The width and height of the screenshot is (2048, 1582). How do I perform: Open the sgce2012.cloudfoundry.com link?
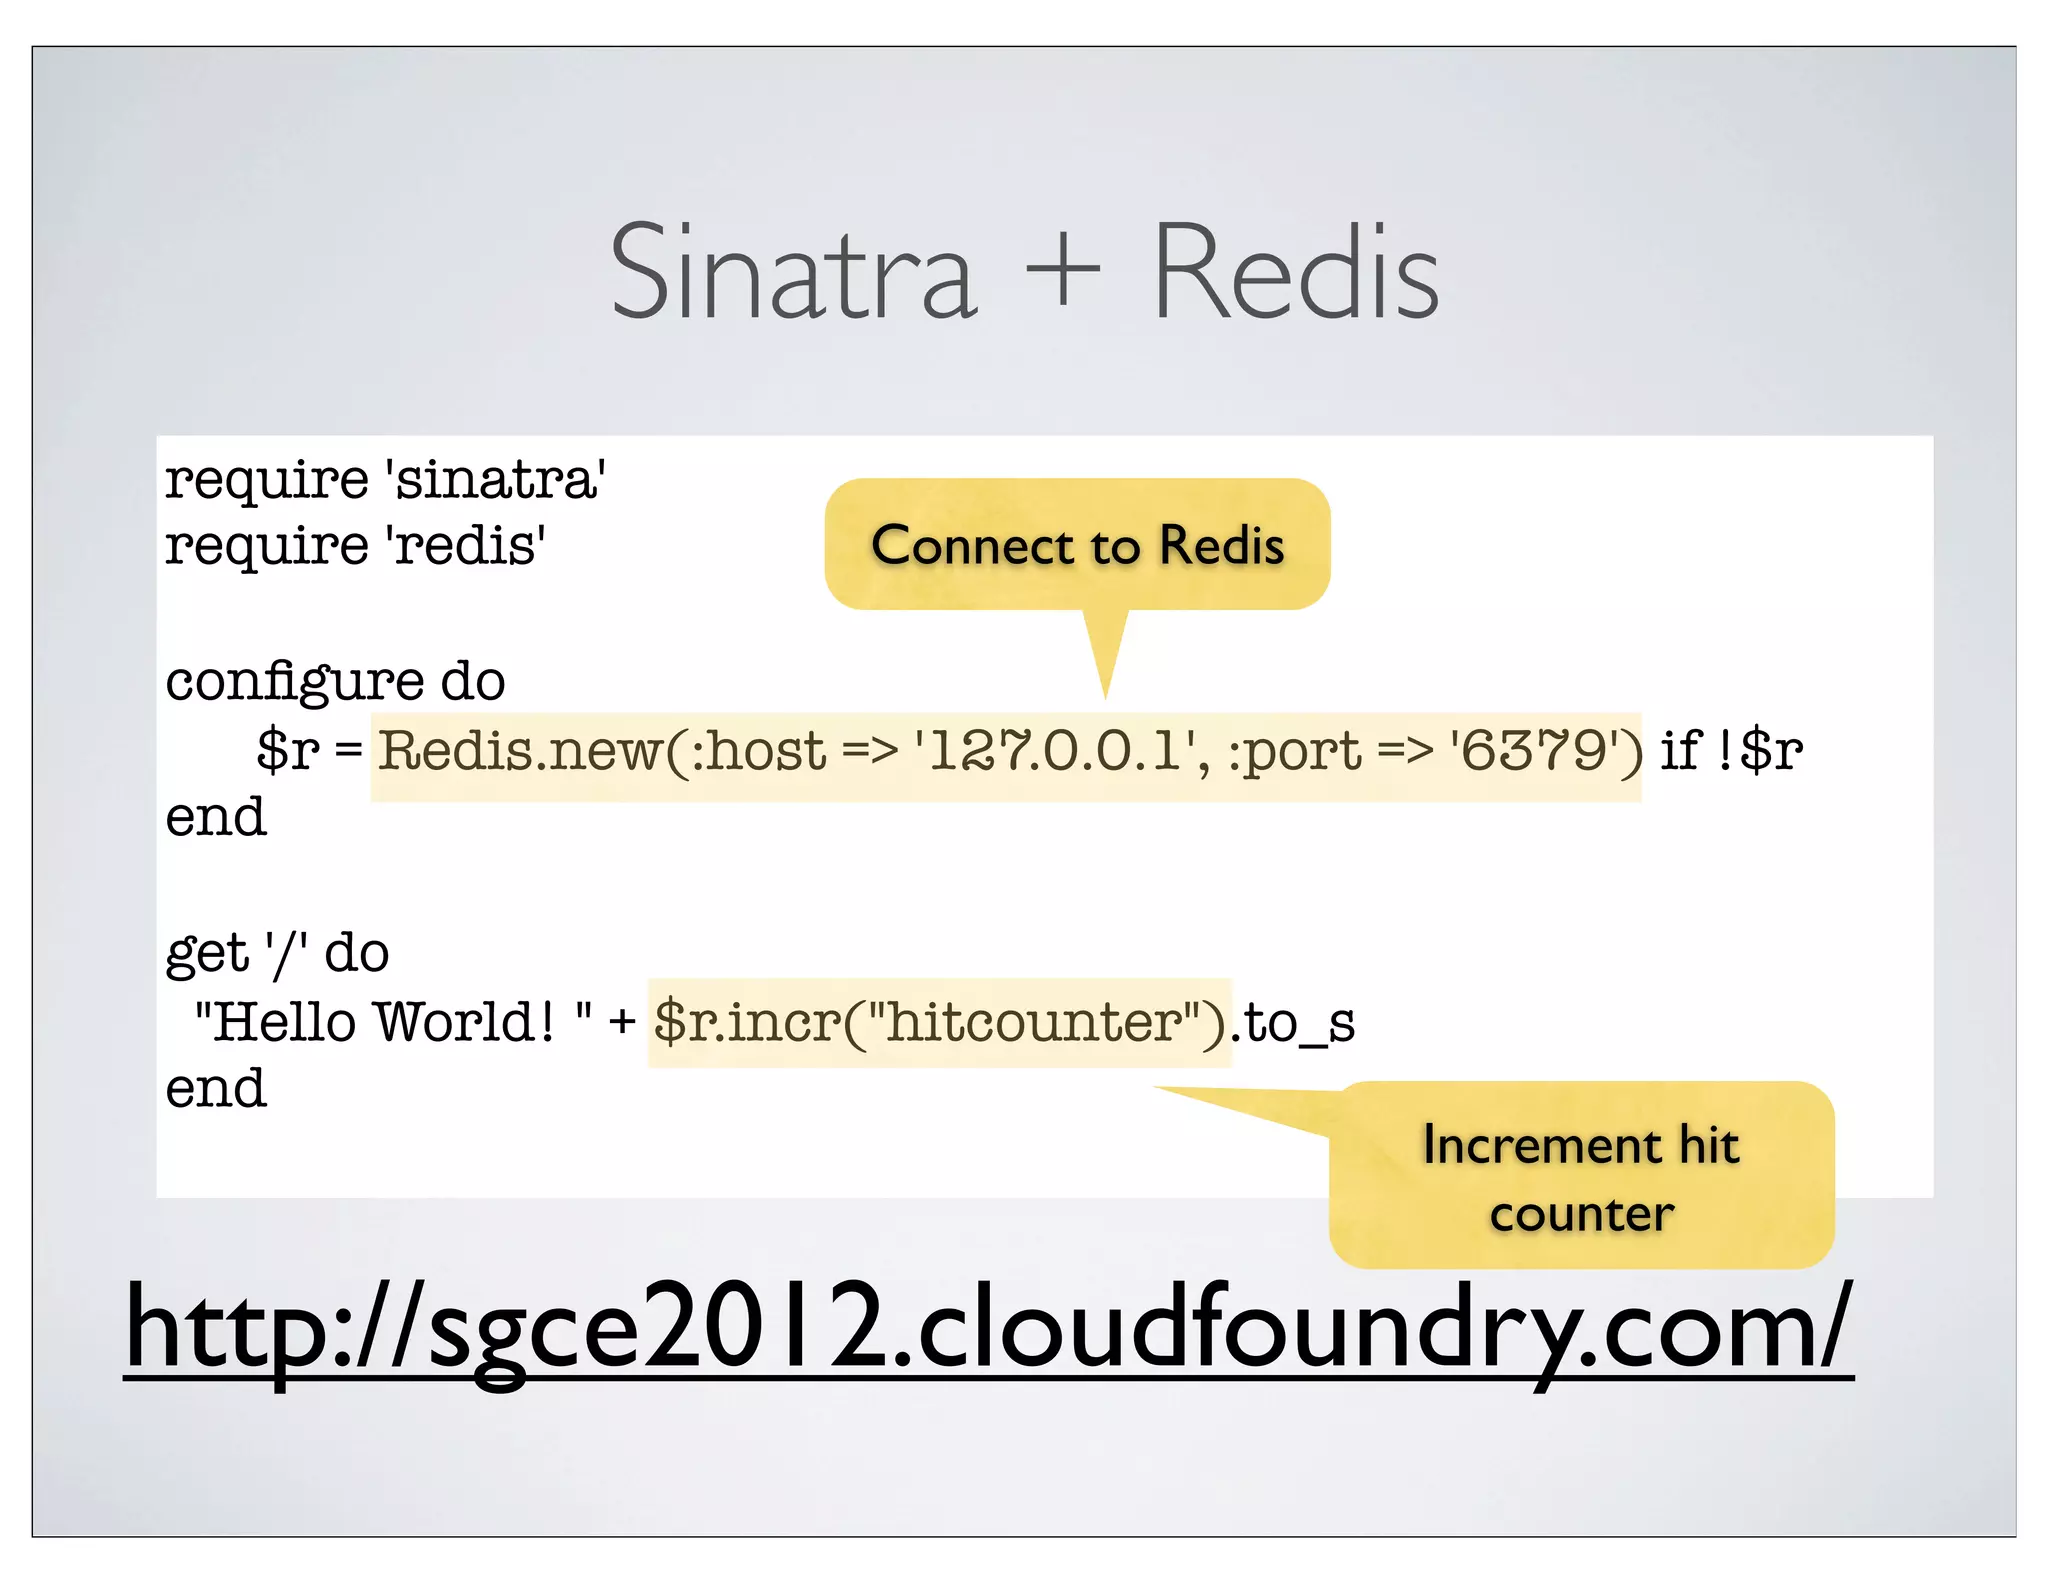tap(989, 1334)
